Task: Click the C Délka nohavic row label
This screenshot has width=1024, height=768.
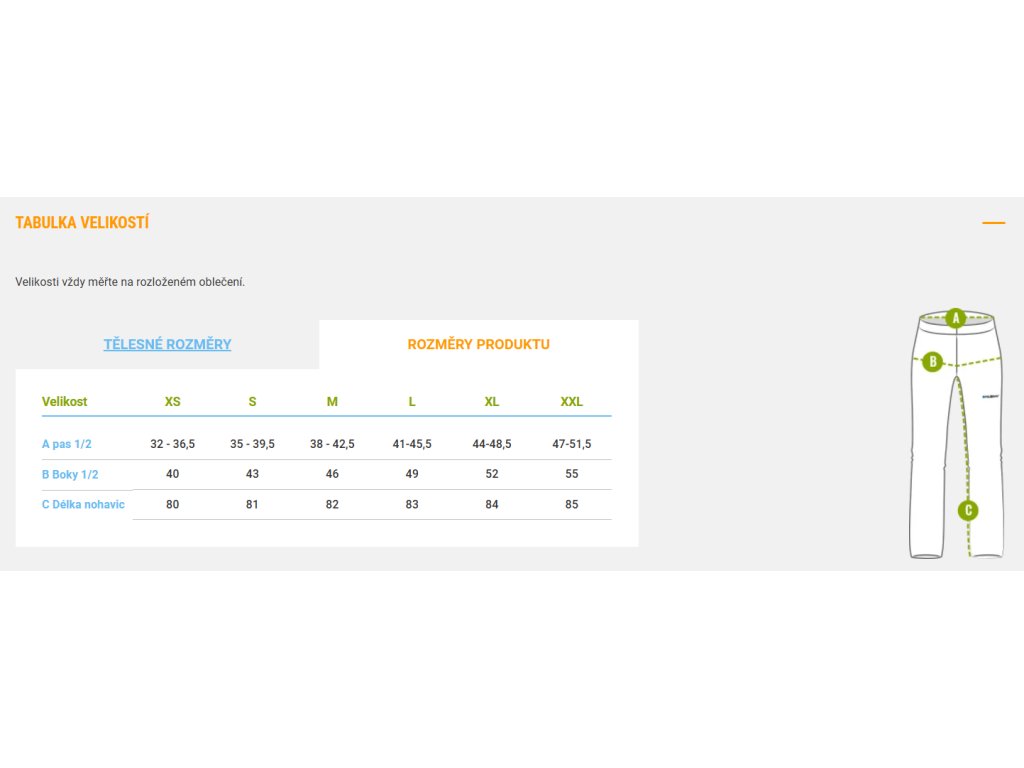Action: click(x=83, y=504)
